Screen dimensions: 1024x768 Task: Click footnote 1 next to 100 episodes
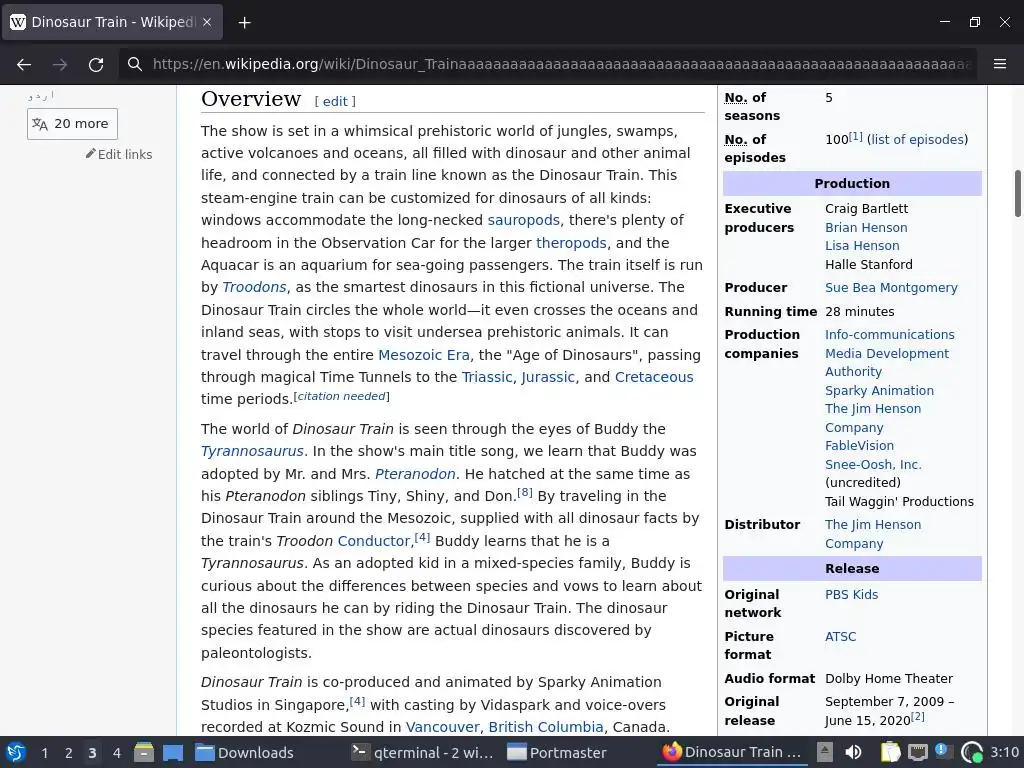pyautogui.click(x=856, y=136)
